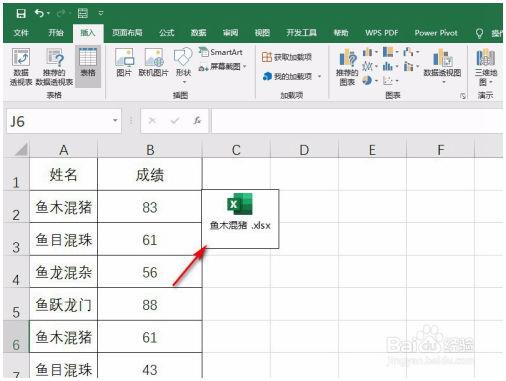Switch to the 页面布局 tab
Screen dimensions: 506x381
point(127,33)
